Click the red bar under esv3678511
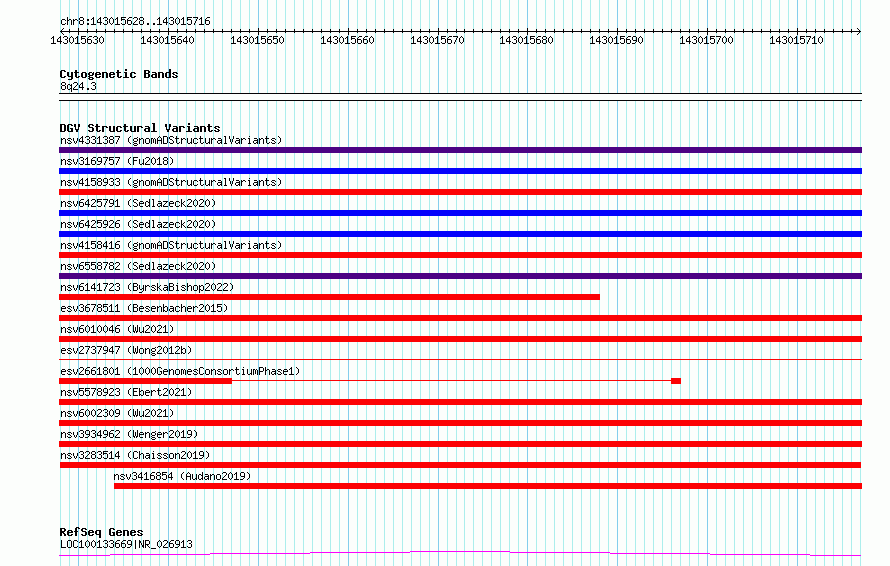890x566 pixels. [x=460, y=318]
